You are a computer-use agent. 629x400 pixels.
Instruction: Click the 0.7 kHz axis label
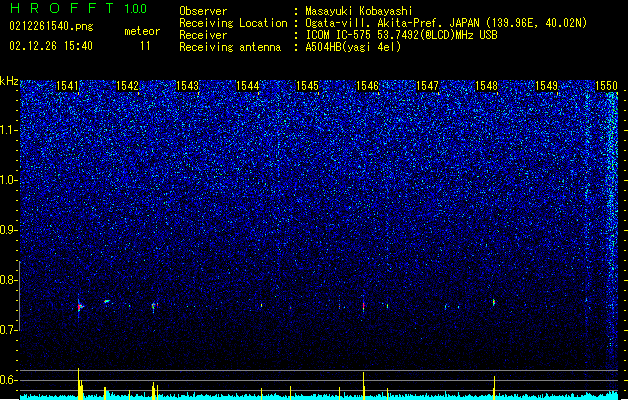coord(9,330)
